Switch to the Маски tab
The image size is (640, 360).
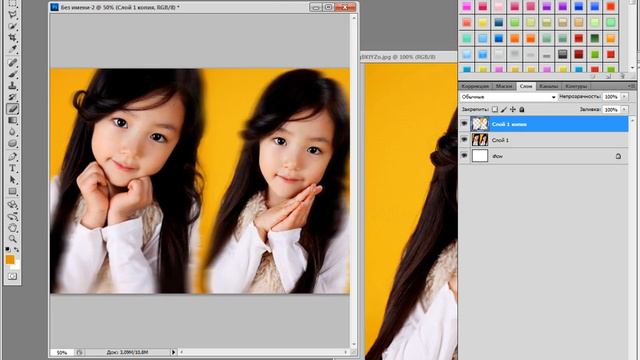(x=504, y=86)
